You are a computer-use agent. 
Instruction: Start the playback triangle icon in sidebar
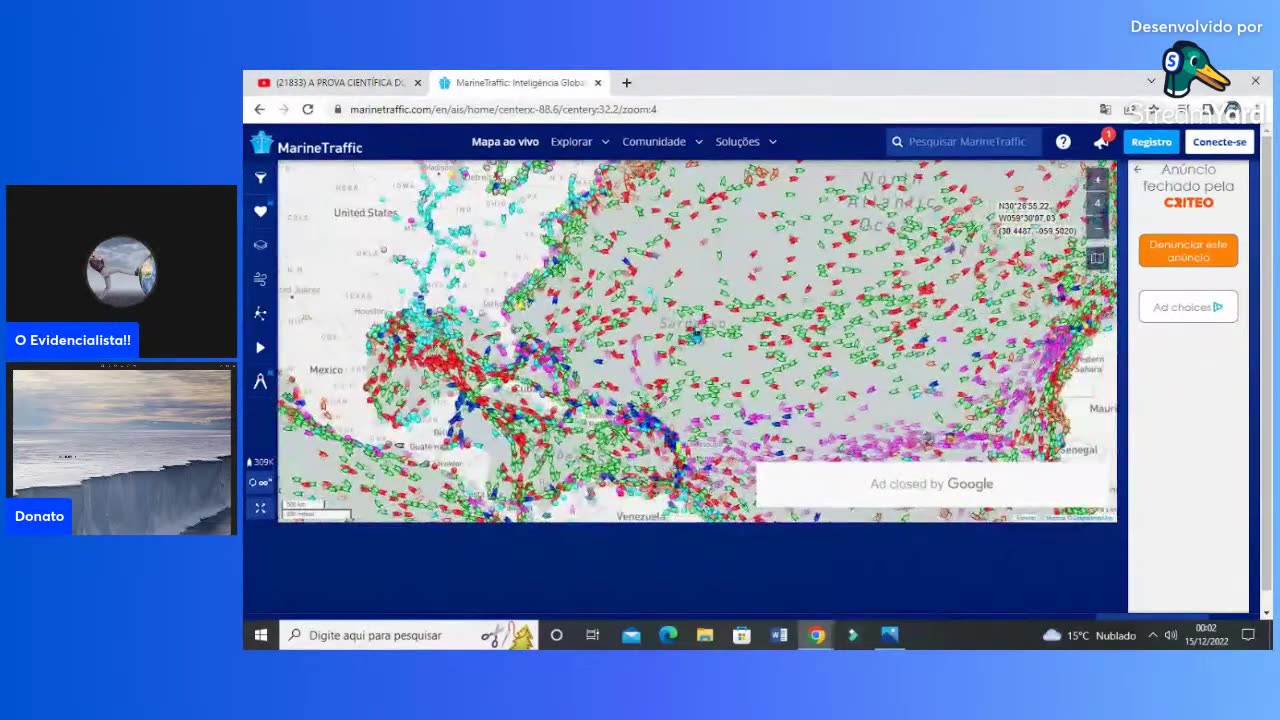[x=260, y=347]
